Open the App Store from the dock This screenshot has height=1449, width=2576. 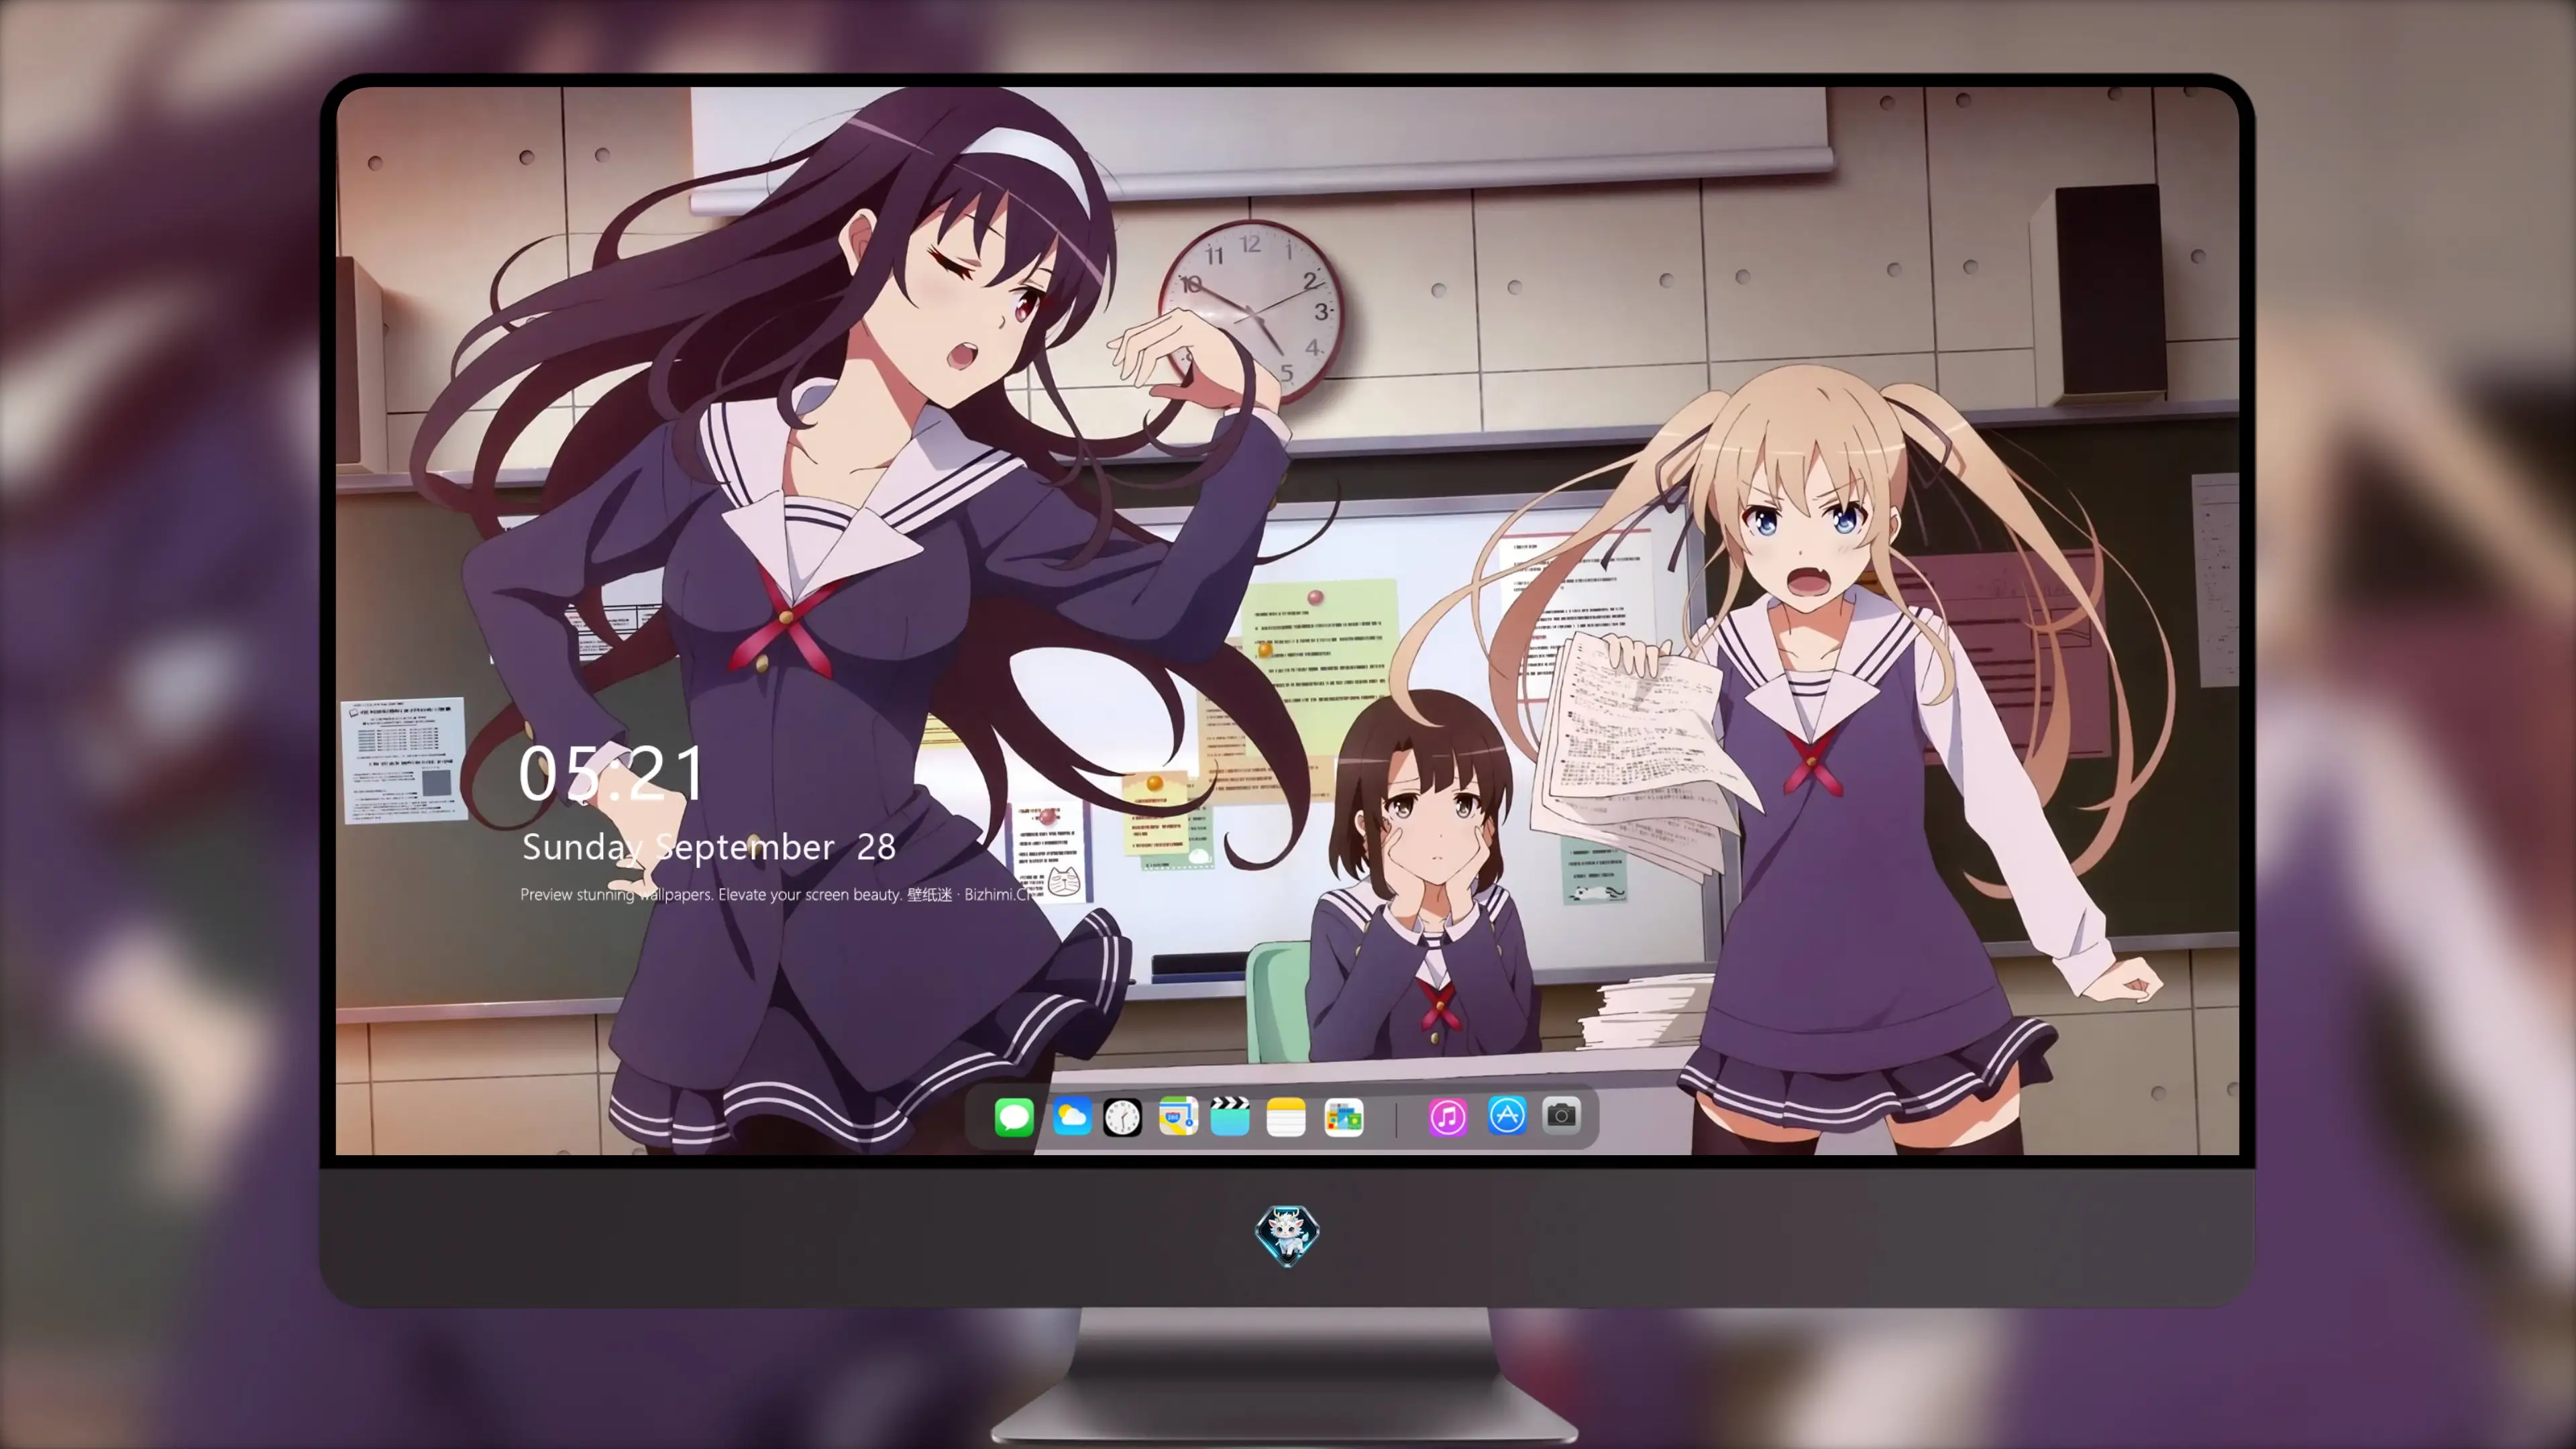coord(1507,1115)
